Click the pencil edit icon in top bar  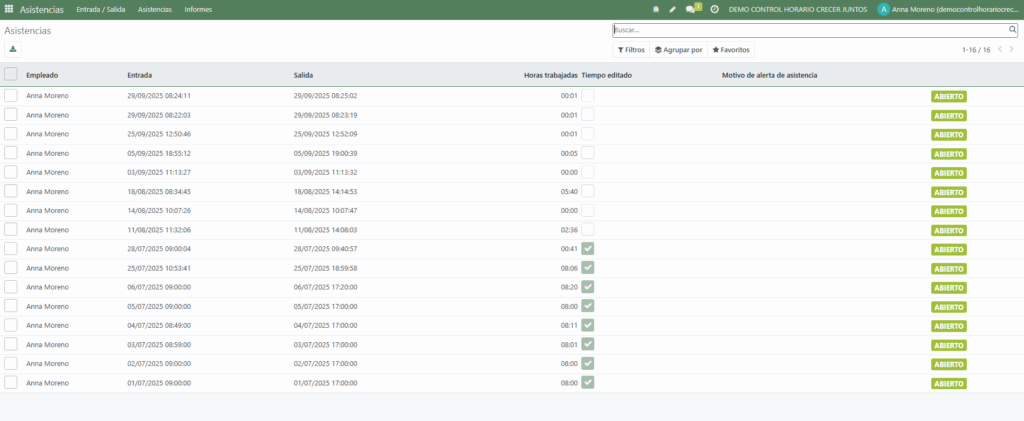click(672, 9)
